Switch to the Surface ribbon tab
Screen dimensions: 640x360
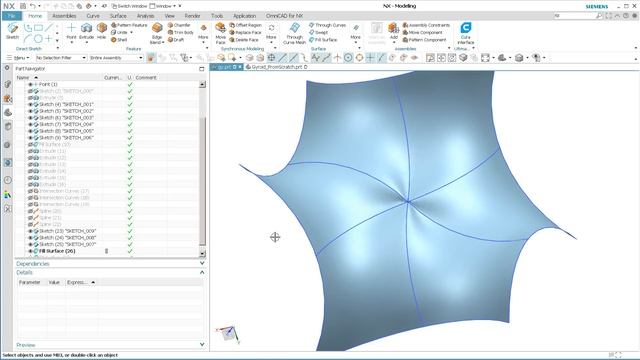point(118,16)
